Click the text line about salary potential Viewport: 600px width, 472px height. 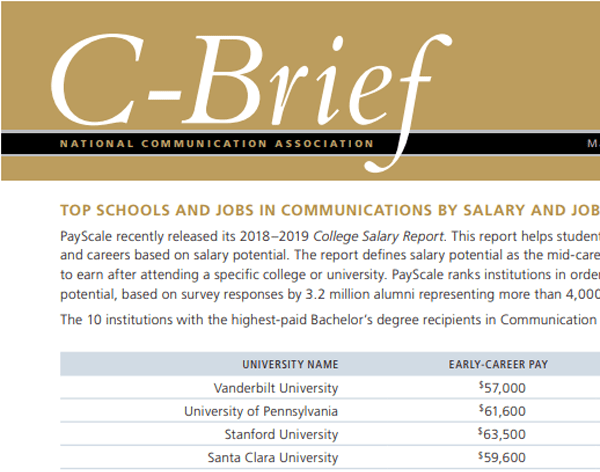(330, 255)
